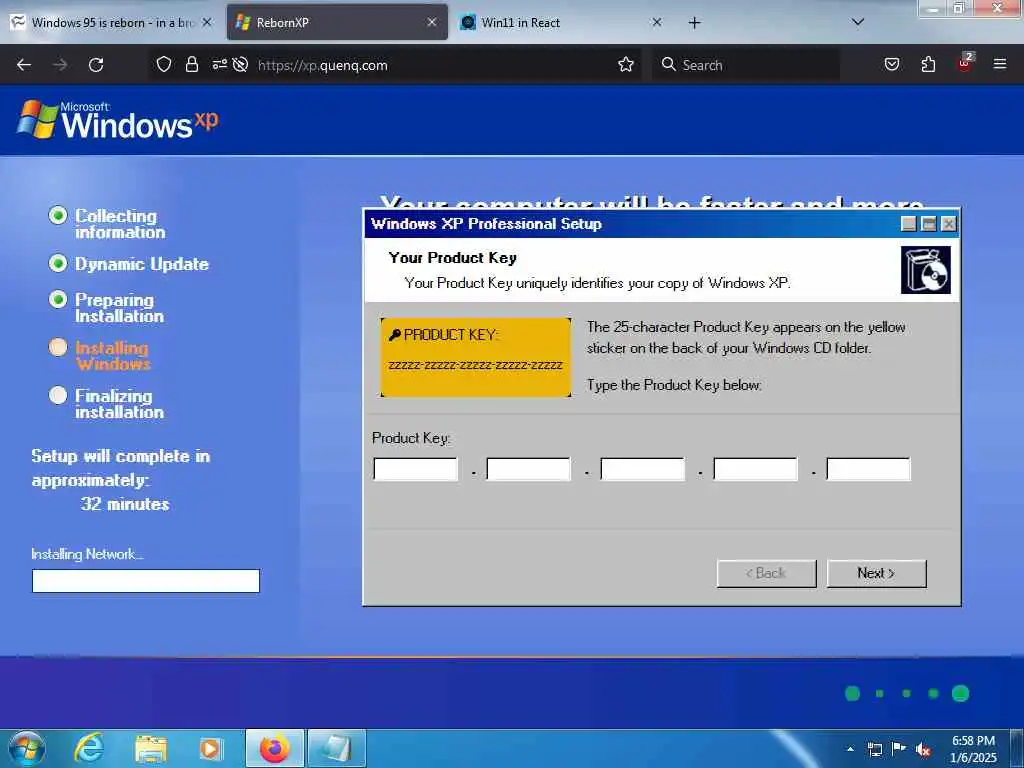Click the disabled Back button in Setup
This screenshot has width=1024, height=768.
[767, 573]
